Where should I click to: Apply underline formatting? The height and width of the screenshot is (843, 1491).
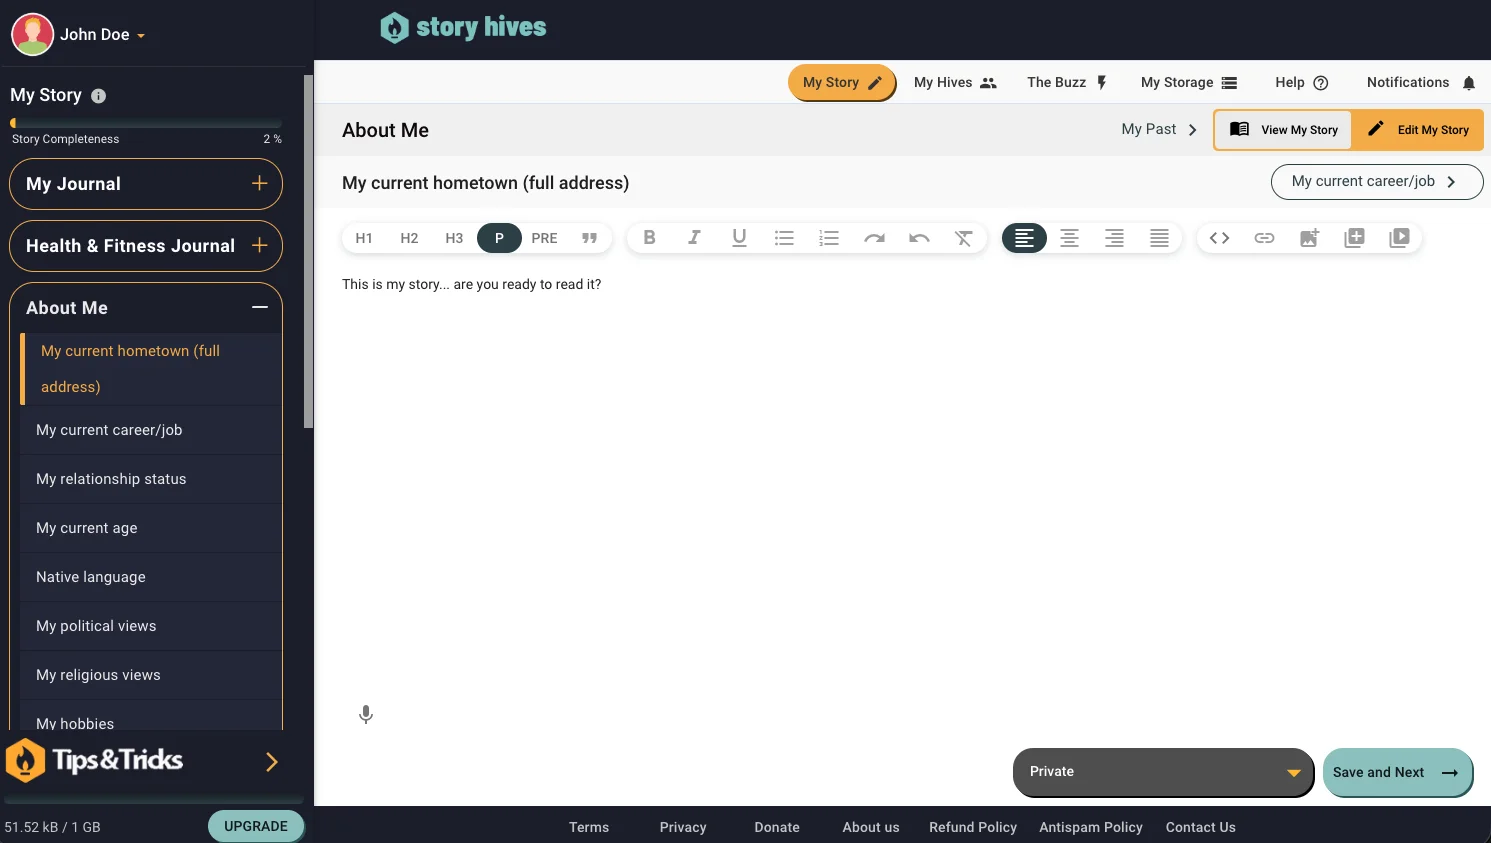[x=739, y=238]
